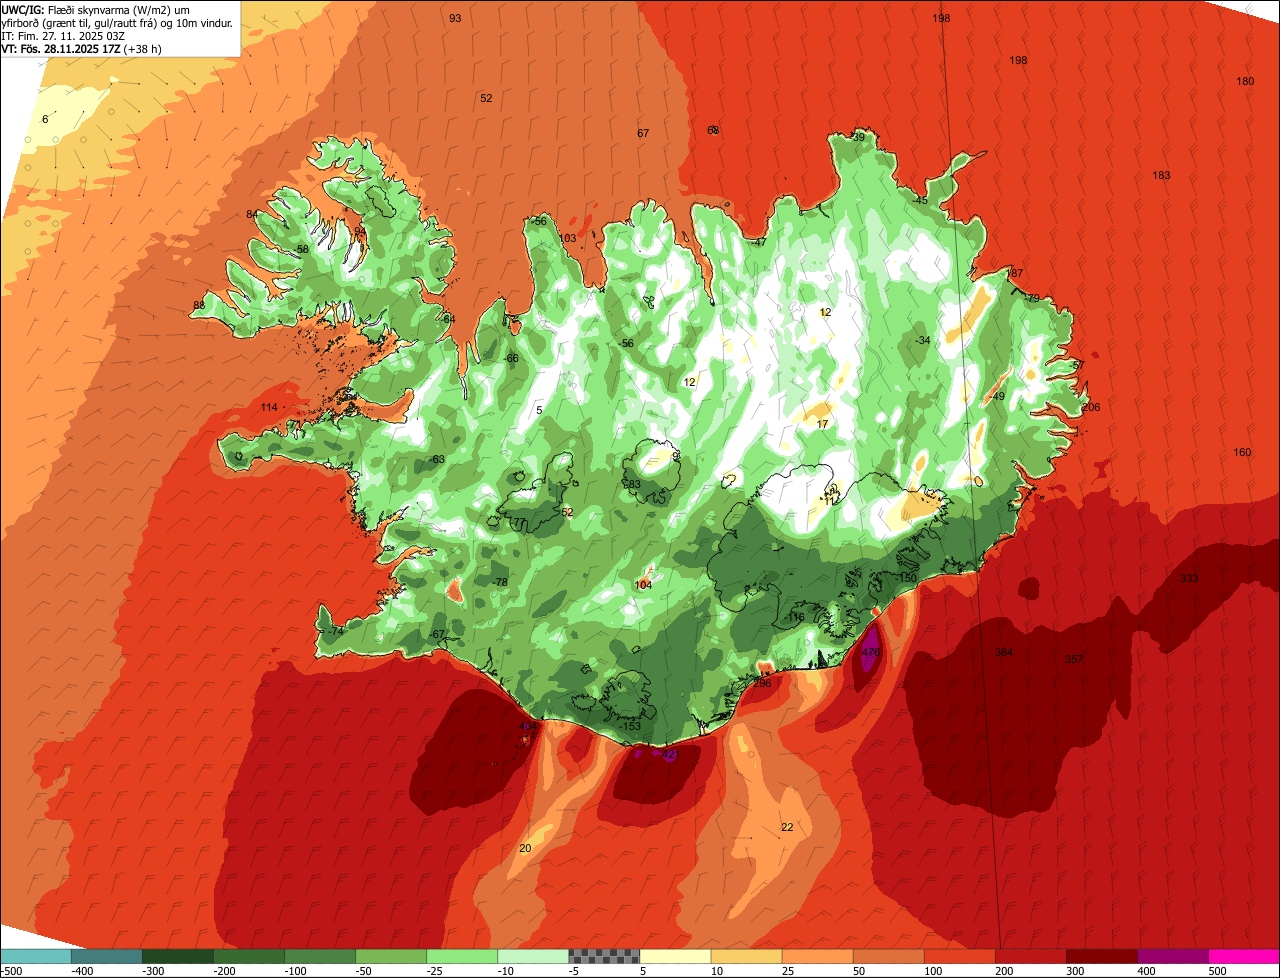Viewport: 1280px width, 978px height.
Task: Click the magenta legend swatch right of 500
Action: (1243, 956)
